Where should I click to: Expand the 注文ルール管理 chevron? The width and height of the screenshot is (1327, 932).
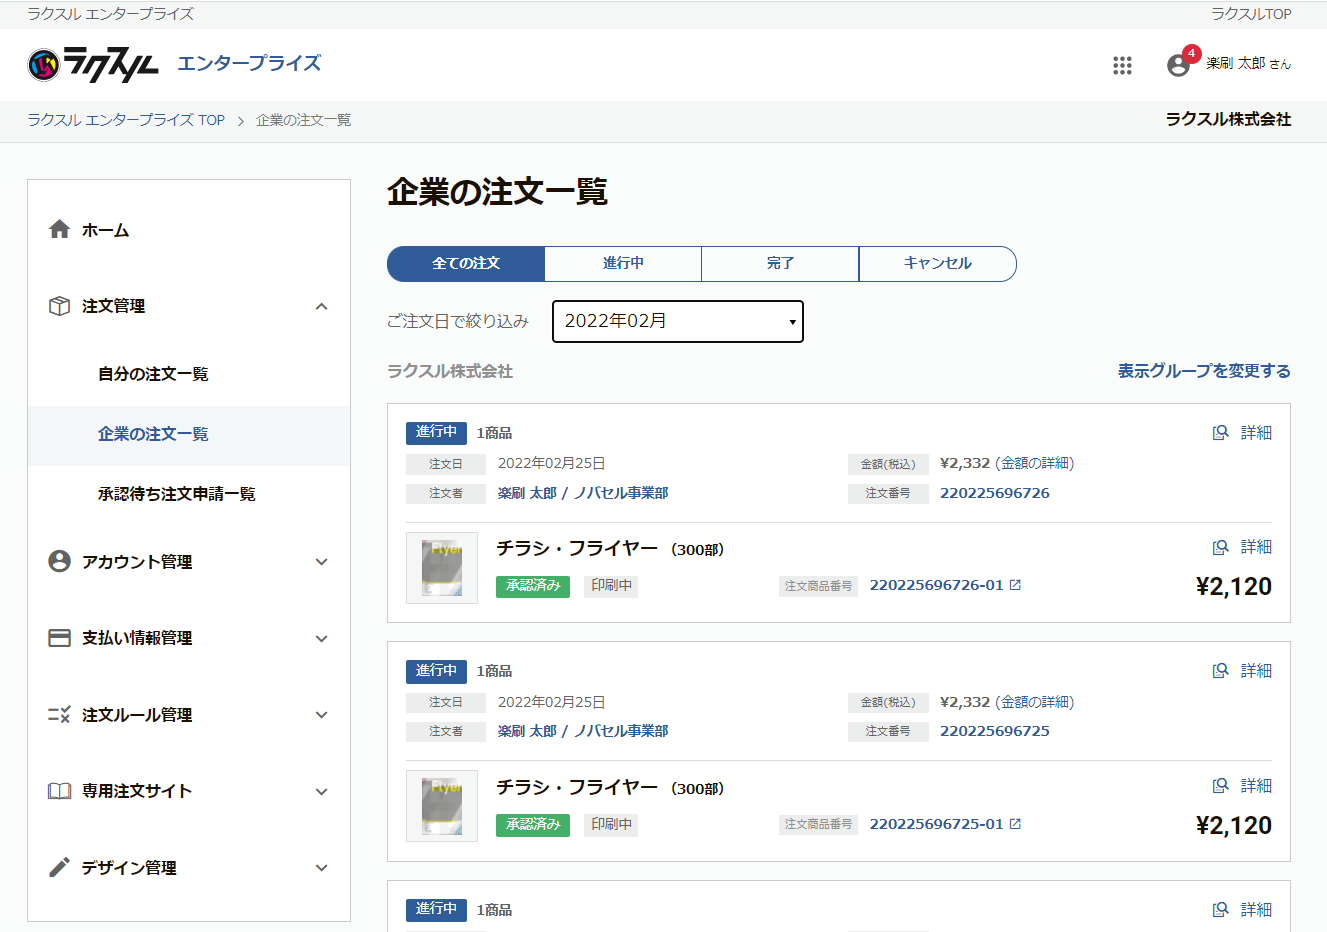click(321, 715)
